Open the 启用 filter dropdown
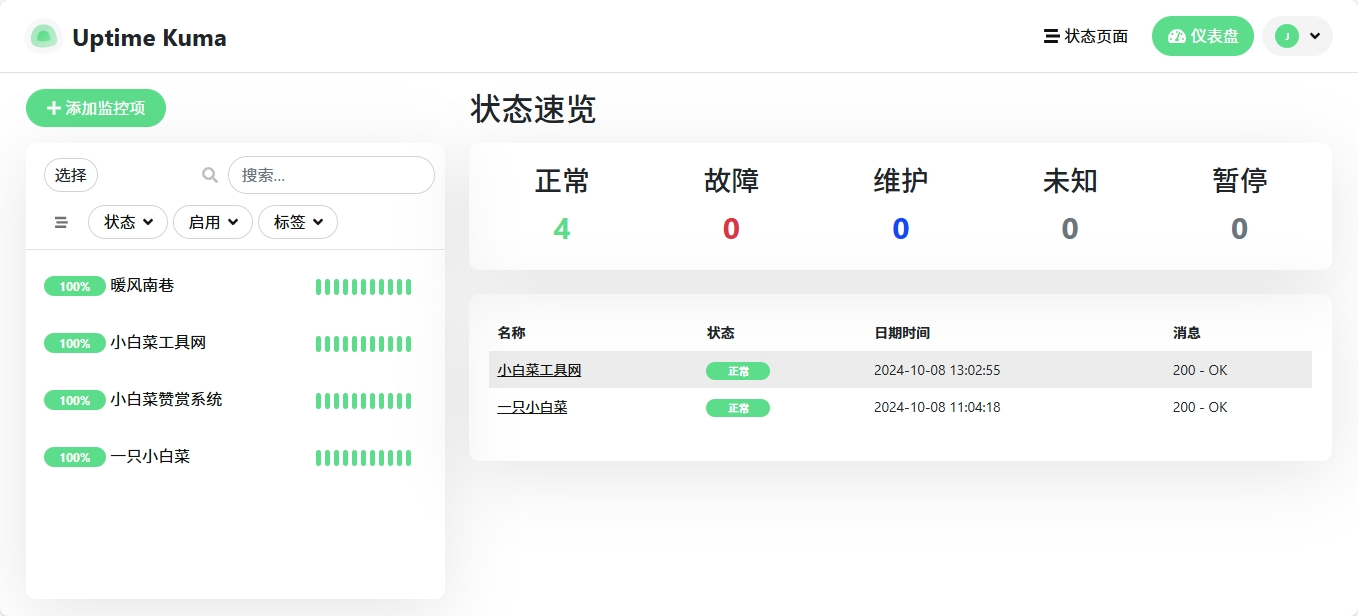The width and height of the screenshot is (1358, 616). tap(212, 222)
